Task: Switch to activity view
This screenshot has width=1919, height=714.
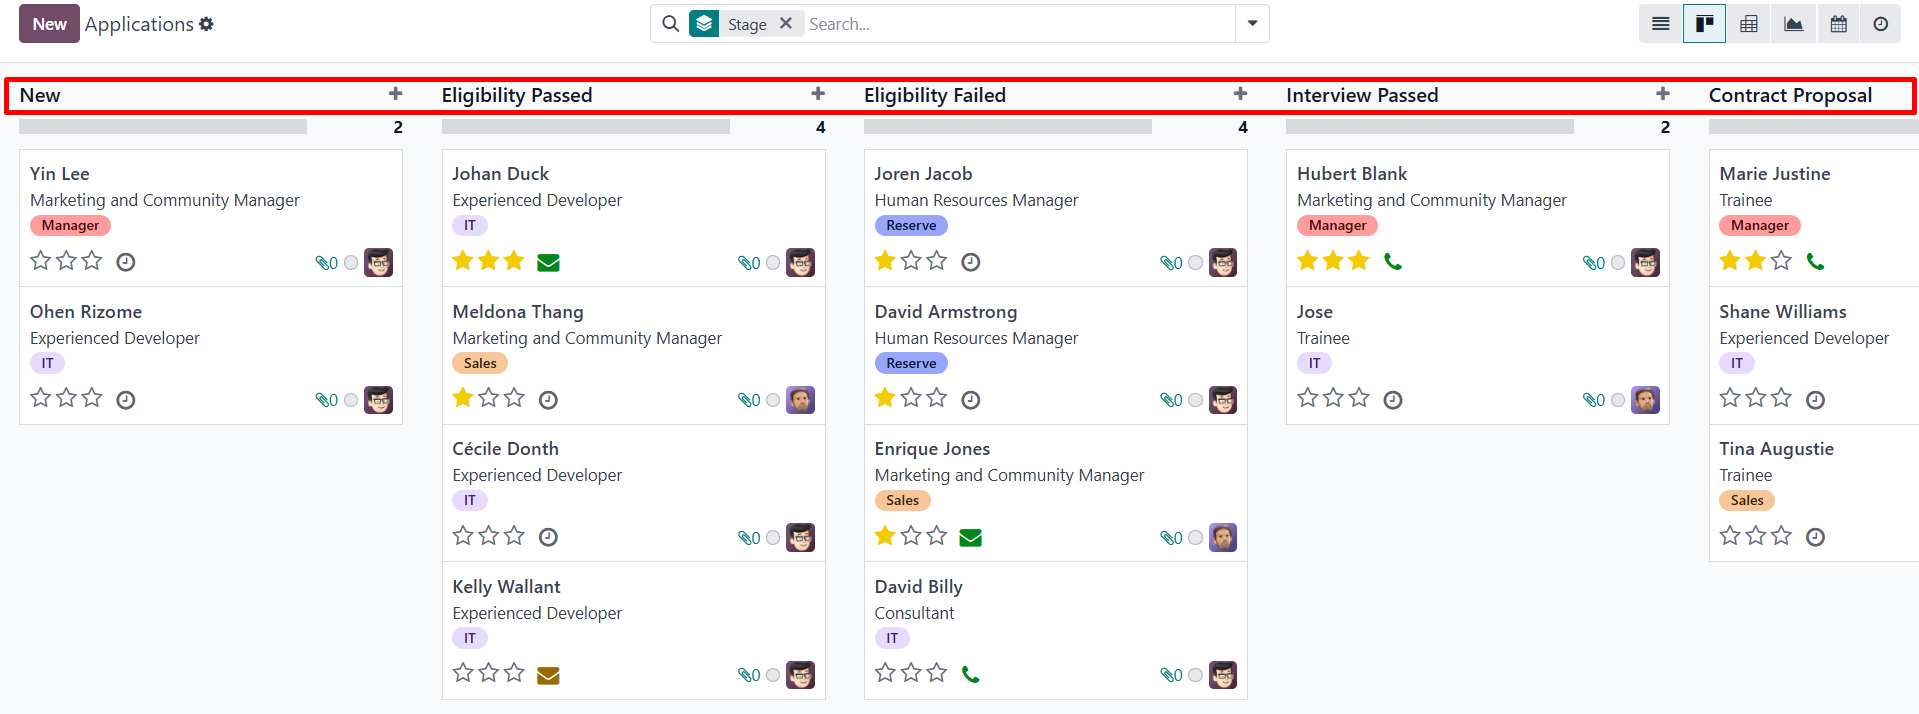Action: tap(1881, 24)
